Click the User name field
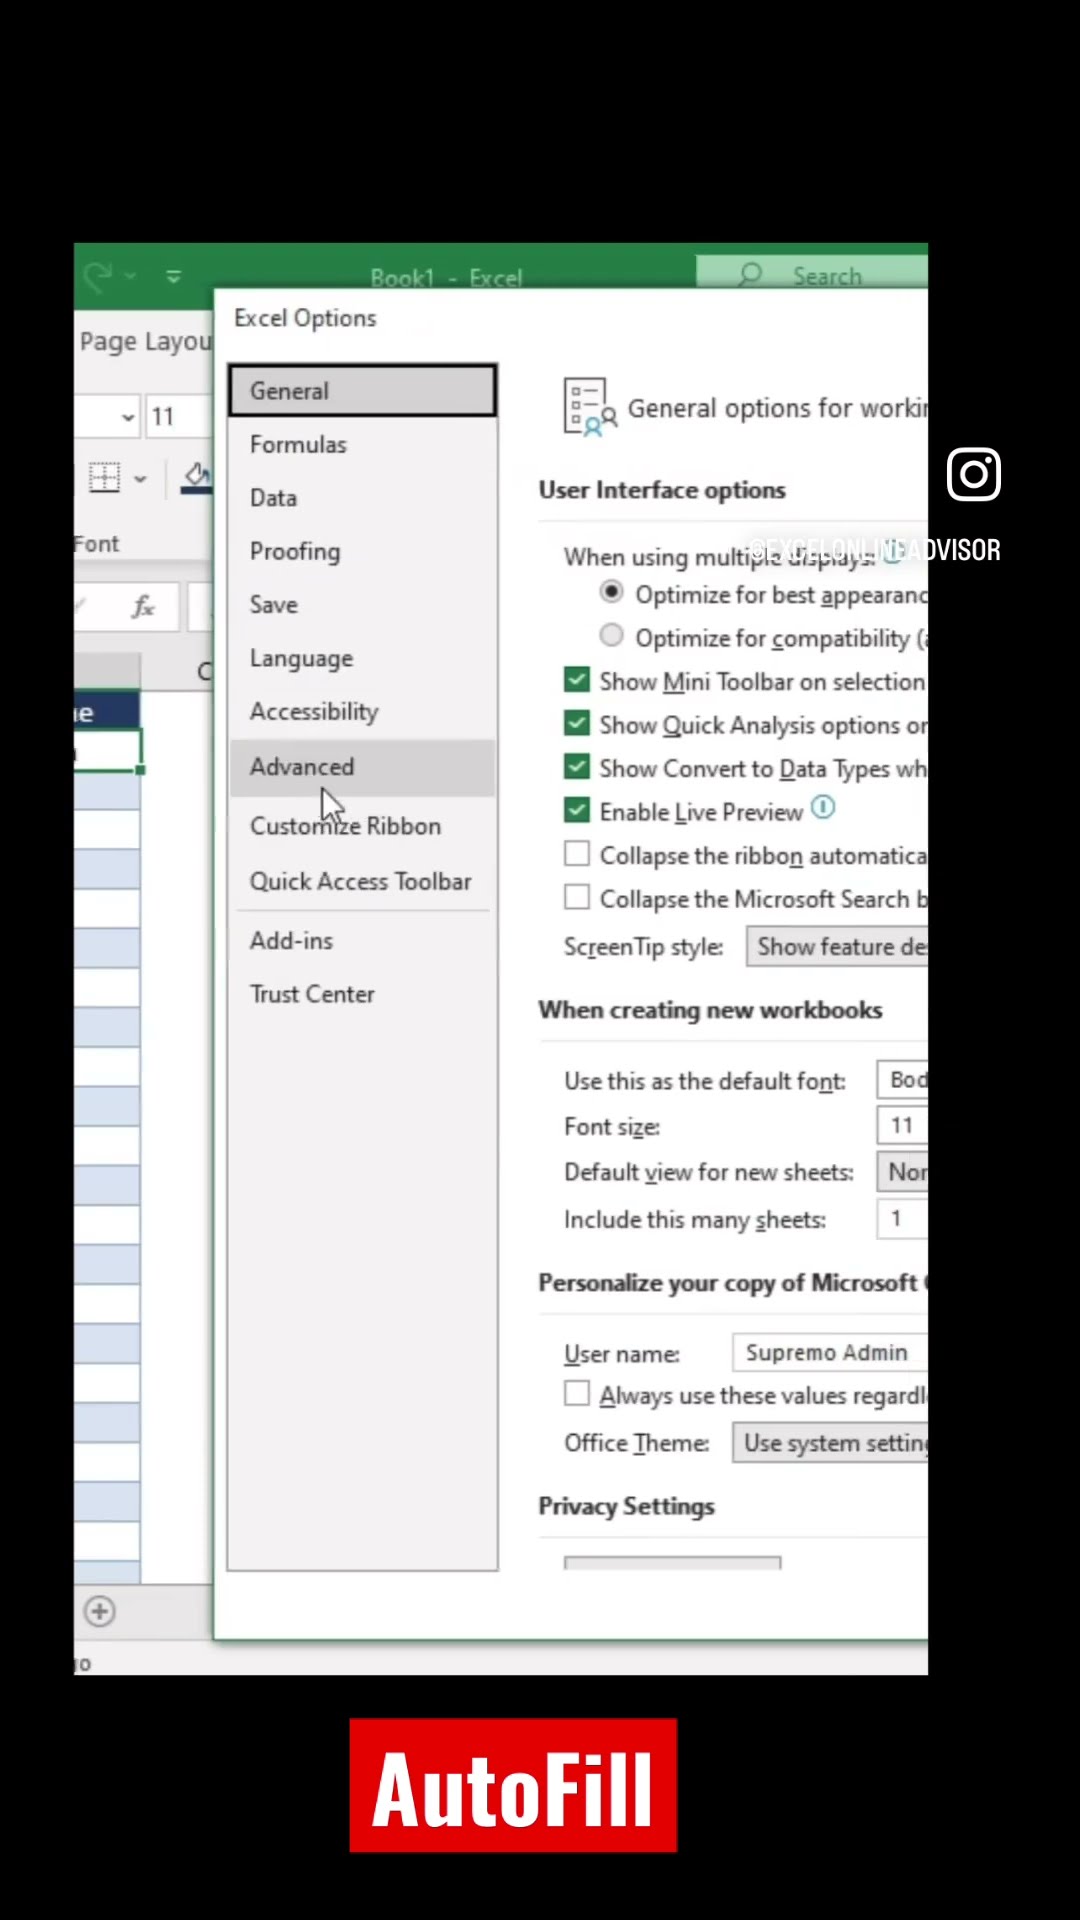The width and height of the screenshot is (1080, 1920). pyautogui.click(x=830, y=1353)
